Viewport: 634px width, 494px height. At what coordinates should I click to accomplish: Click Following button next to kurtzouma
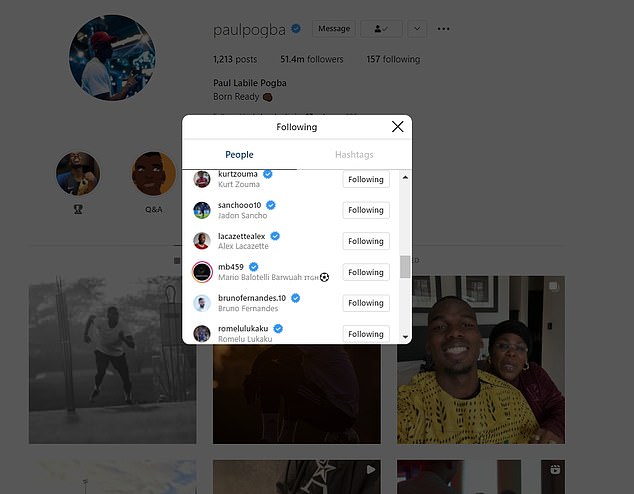pos(366,179)
